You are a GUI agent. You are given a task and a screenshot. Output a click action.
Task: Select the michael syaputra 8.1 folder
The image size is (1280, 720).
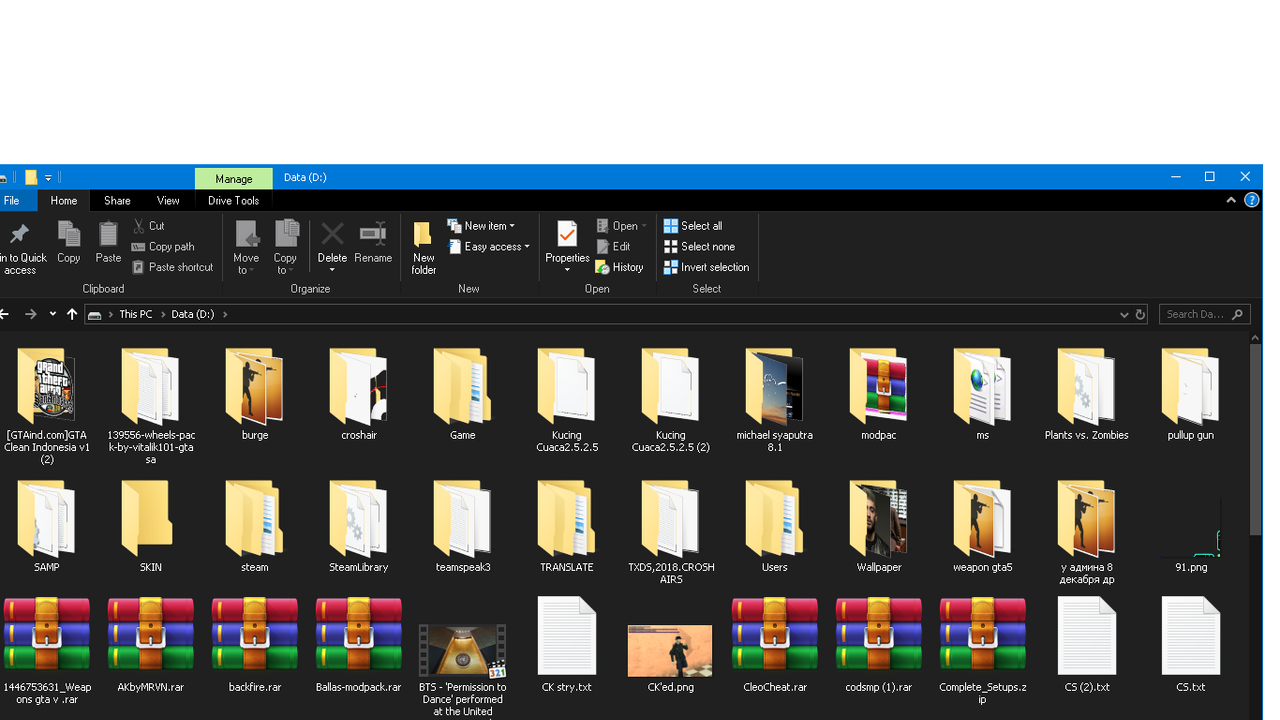775,400
